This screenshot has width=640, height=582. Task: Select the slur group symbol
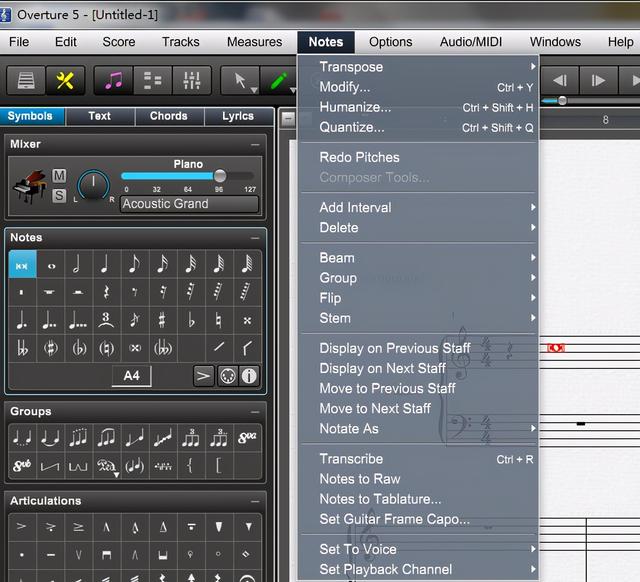click(107, 438)
